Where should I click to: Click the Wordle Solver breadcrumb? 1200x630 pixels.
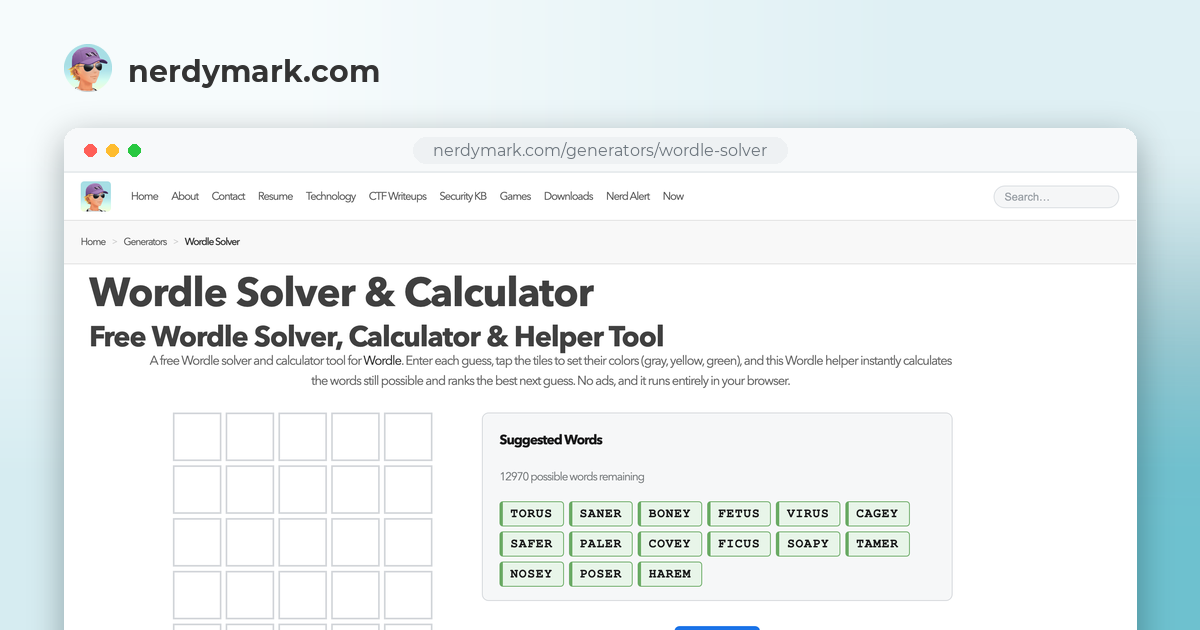pyautogui.click(x=212, y=242)
